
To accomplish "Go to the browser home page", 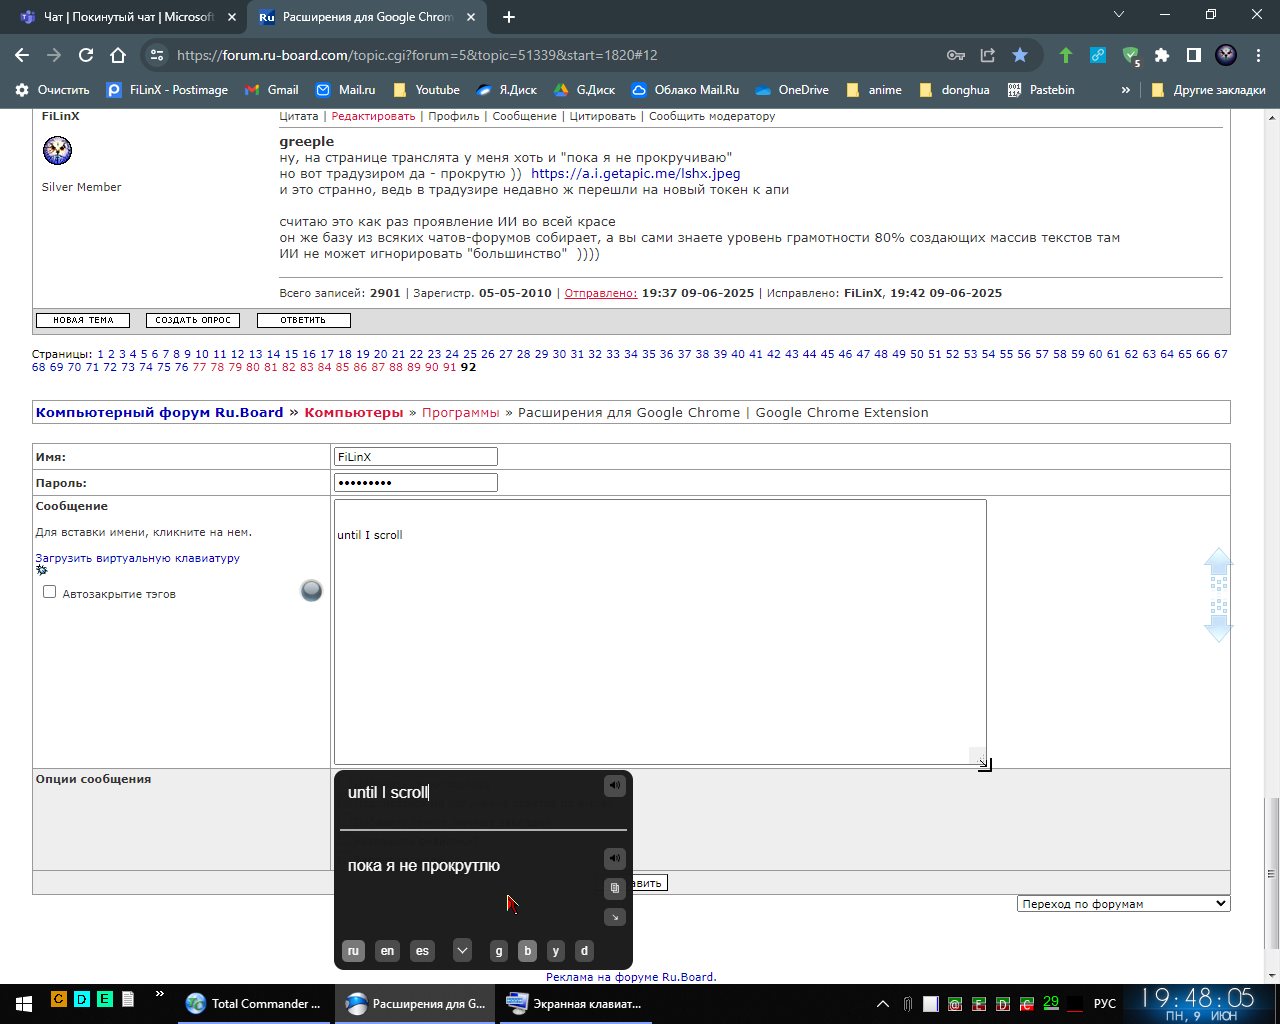I will click(118, 55).
